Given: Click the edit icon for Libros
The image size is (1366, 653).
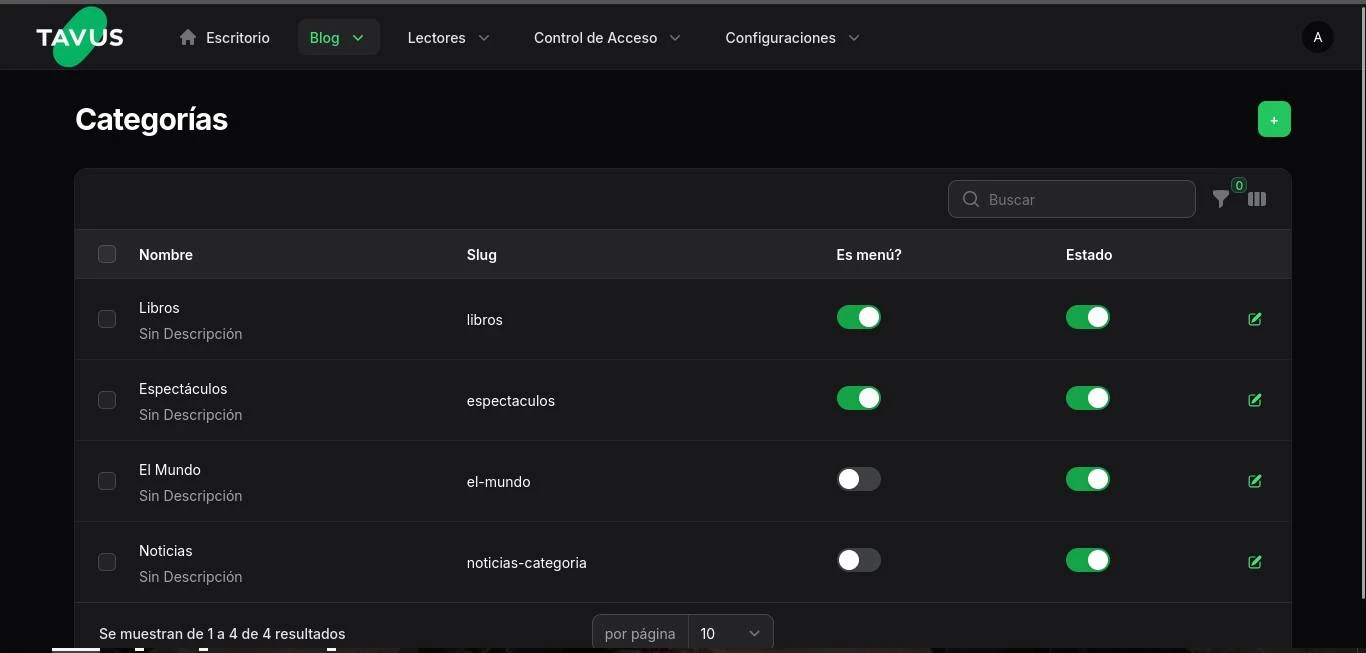Looking at the screenshot, I should [x=1254, y=319].
